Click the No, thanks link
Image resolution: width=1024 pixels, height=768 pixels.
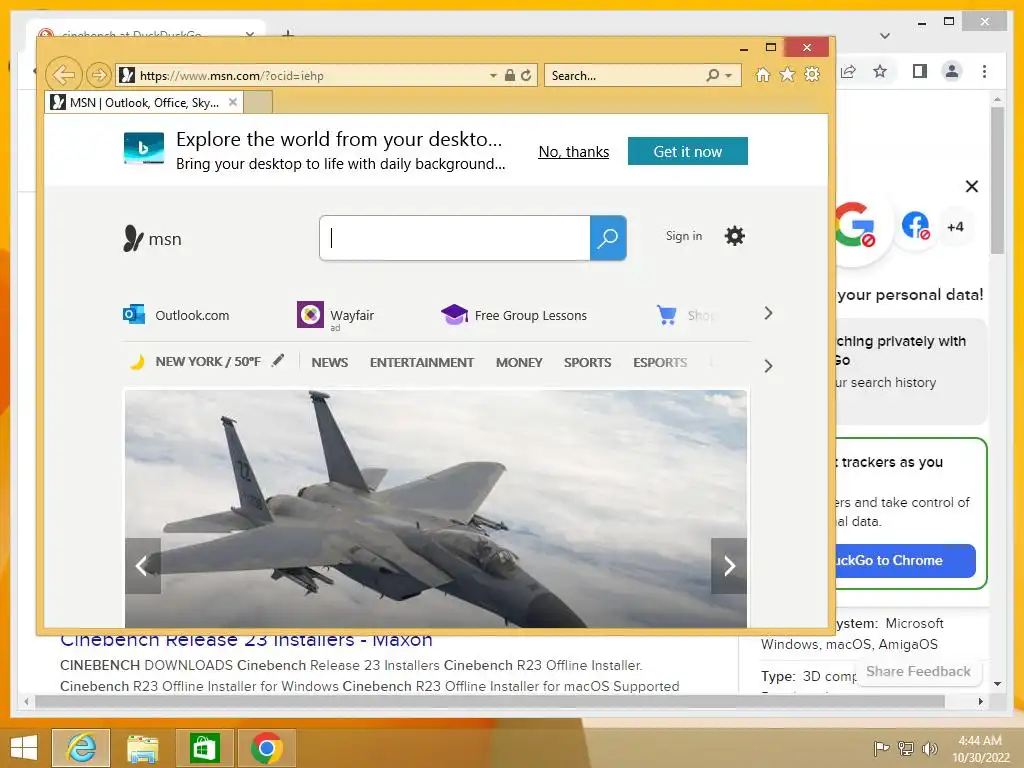pyautogui.click(x=573, y=152)
